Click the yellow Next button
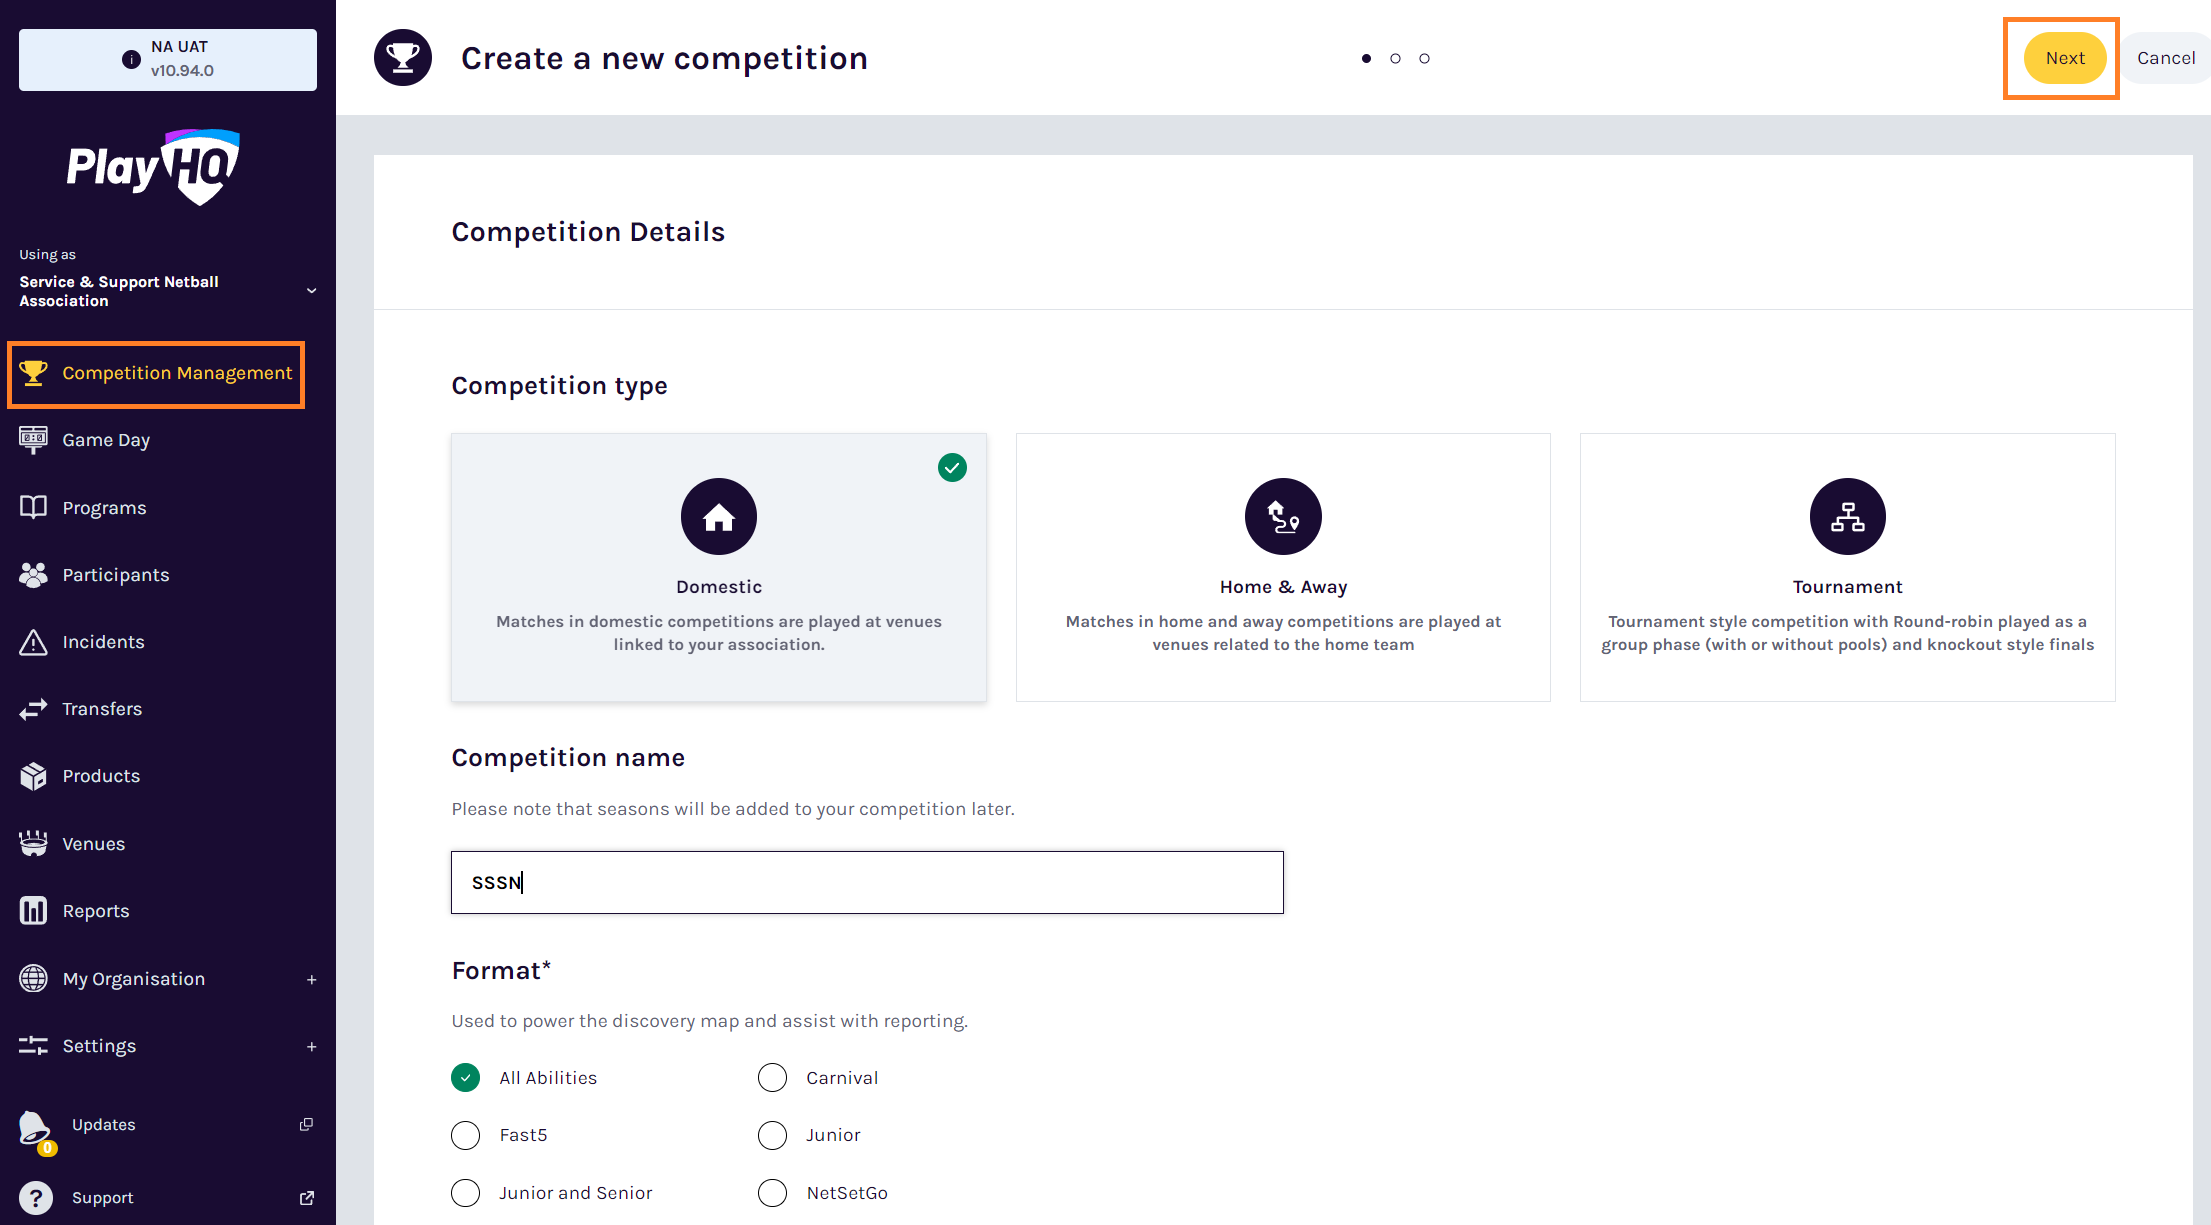 [x=2065, y=58]
